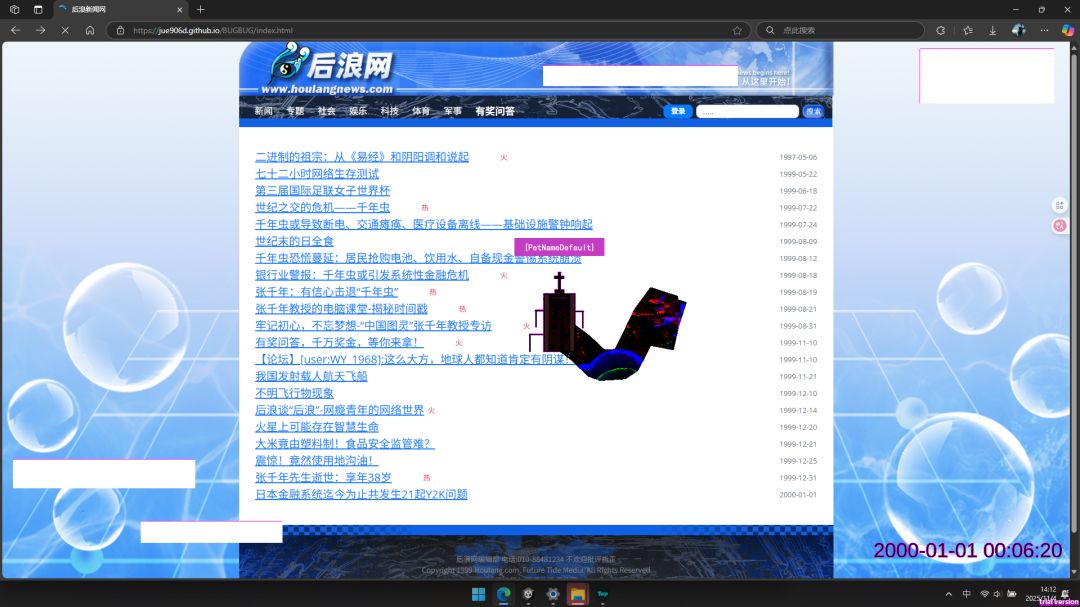This screenshot has width=1080, height=607.
Task: Open article 日本金融系统迄今为止共发生21起Y2K问题
Action: coord(361,494)
